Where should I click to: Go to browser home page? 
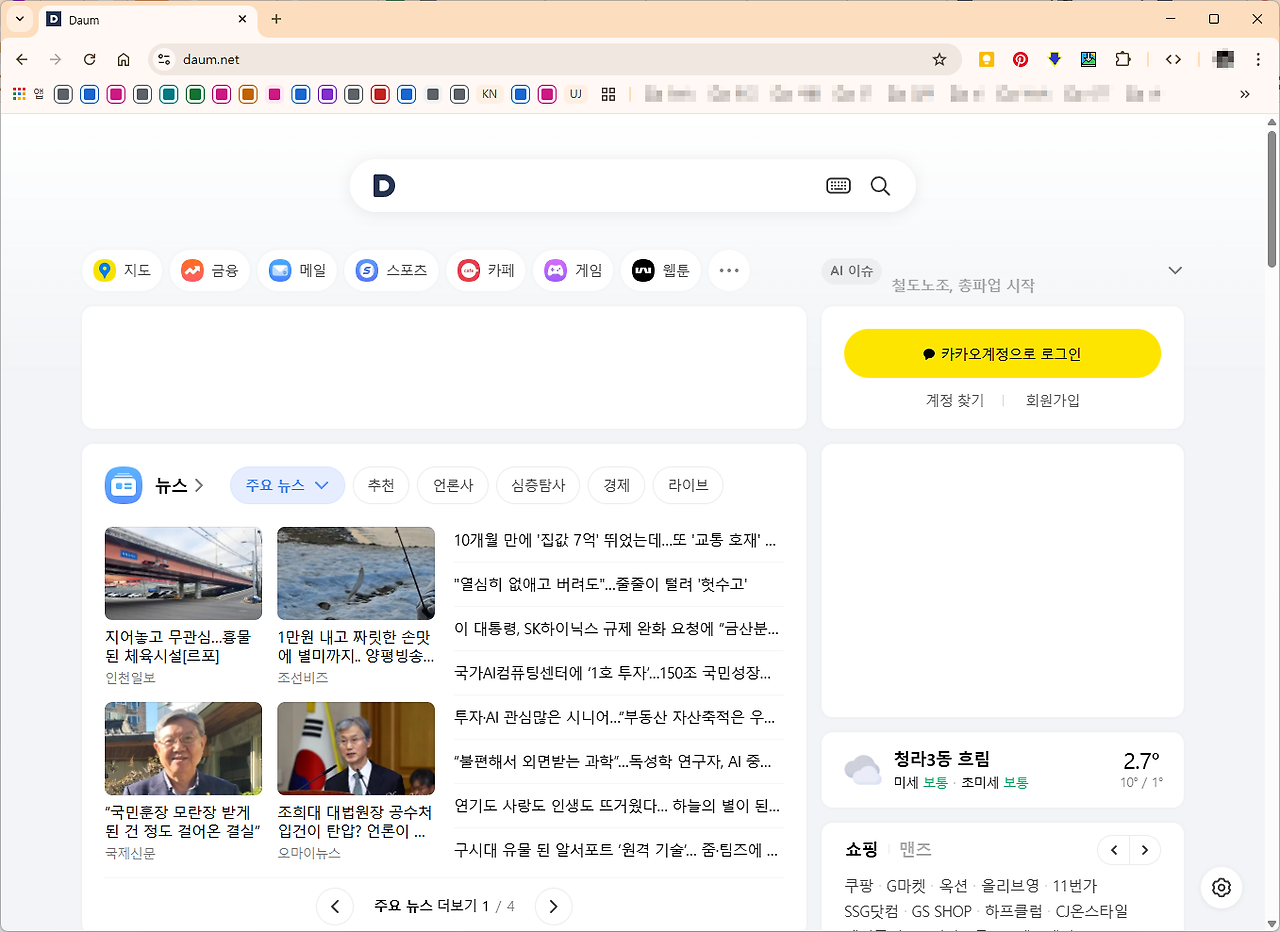point(123,59)
